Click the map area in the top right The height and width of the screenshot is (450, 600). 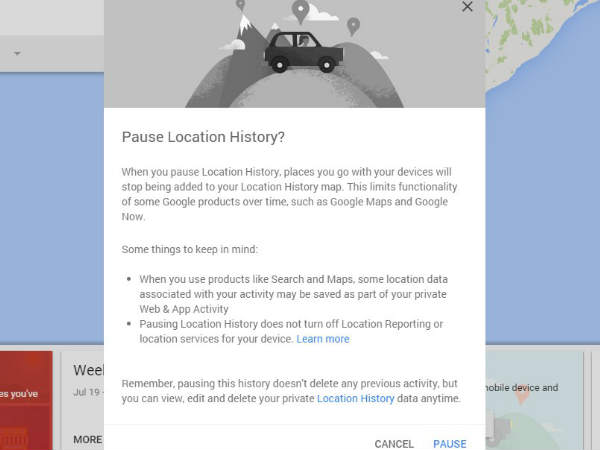click(x=545, y=40)
